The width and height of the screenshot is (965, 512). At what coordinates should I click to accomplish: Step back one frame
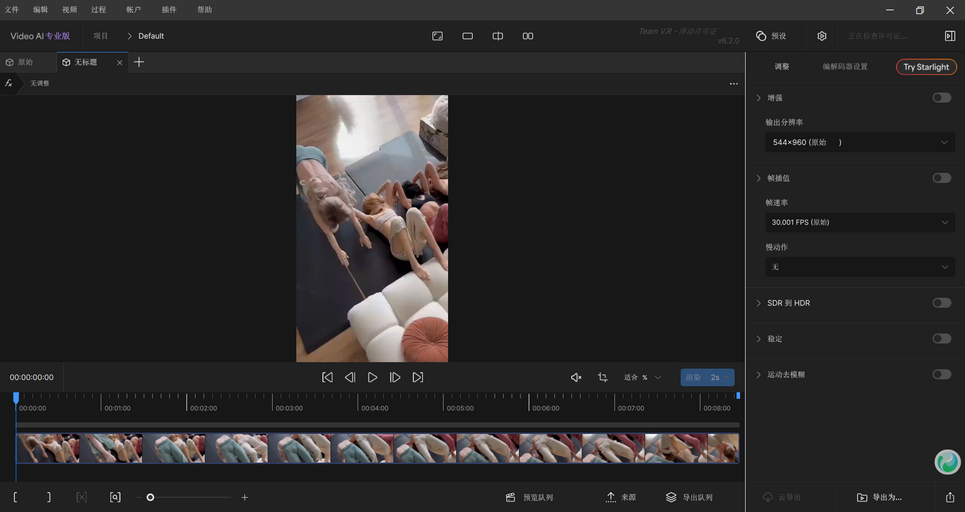pos(350,377)
